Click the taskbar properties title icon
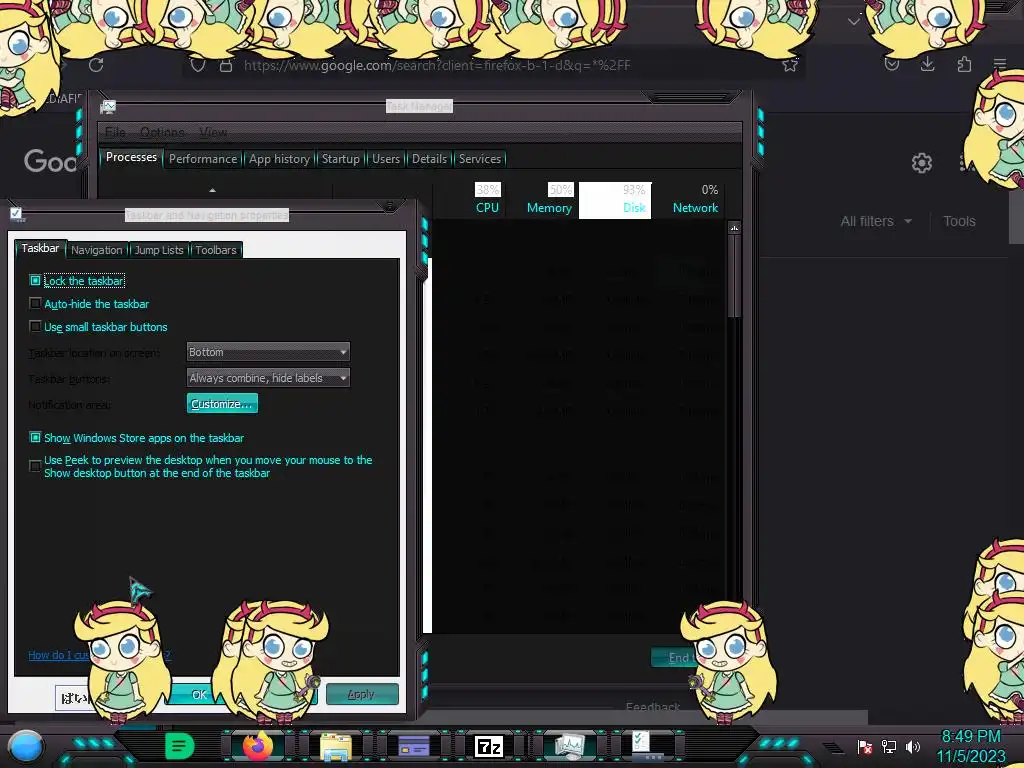This screenshot has width=1024, height=768. 16,214
